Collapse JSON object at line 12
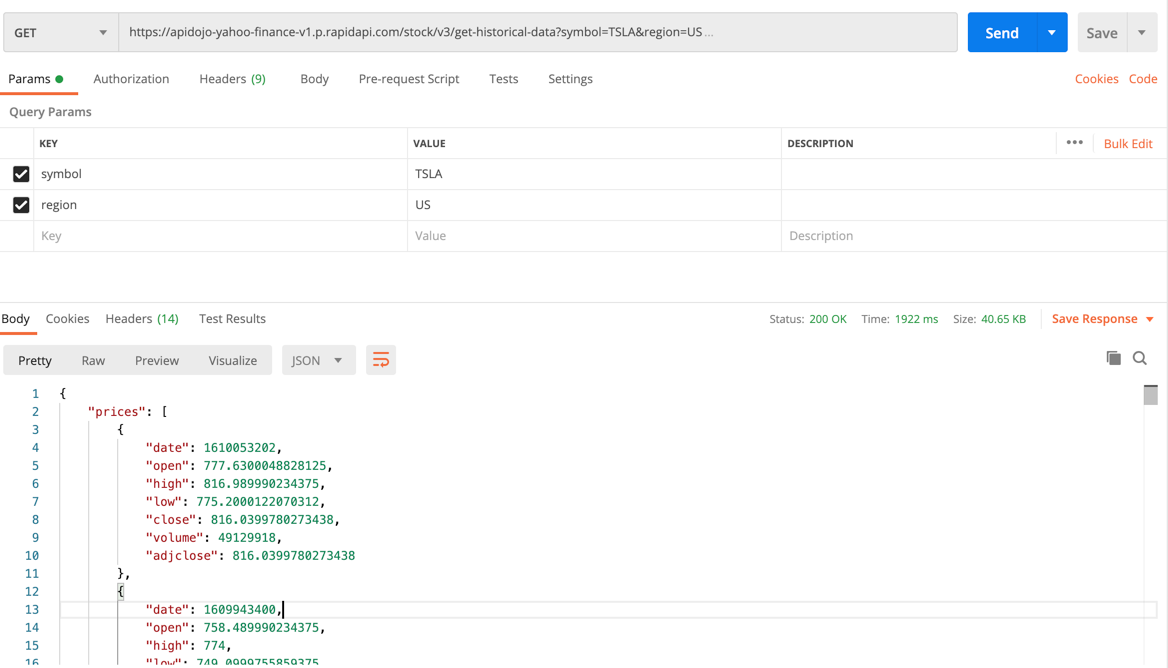This screenshot has height=668, width=1168. [x=121, y=591]
